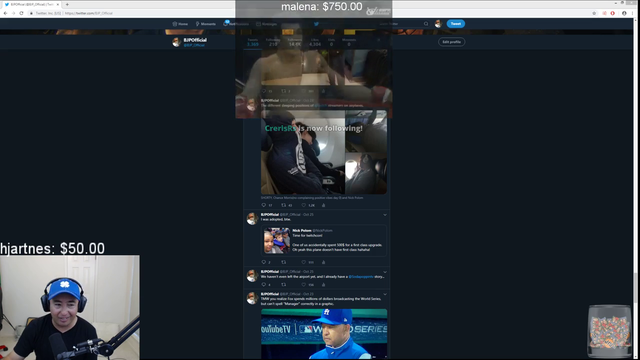Image resolution: width=640 pixels, height=360 pixels.
Task: Click avatar on the 'I was adopted' tweet
Action: pos(252,218)
